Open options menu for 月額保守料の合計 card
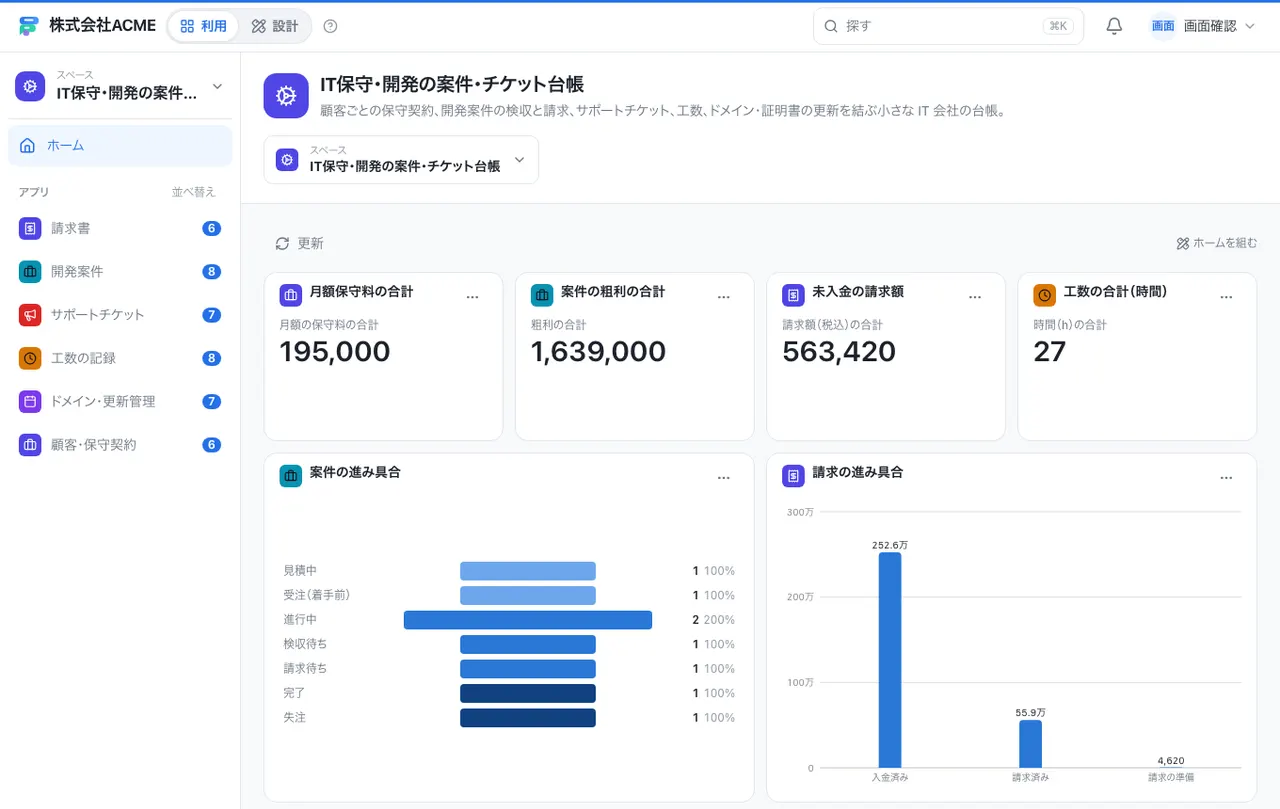This screenshot has height=809, width=1280. tap(473, 297)
